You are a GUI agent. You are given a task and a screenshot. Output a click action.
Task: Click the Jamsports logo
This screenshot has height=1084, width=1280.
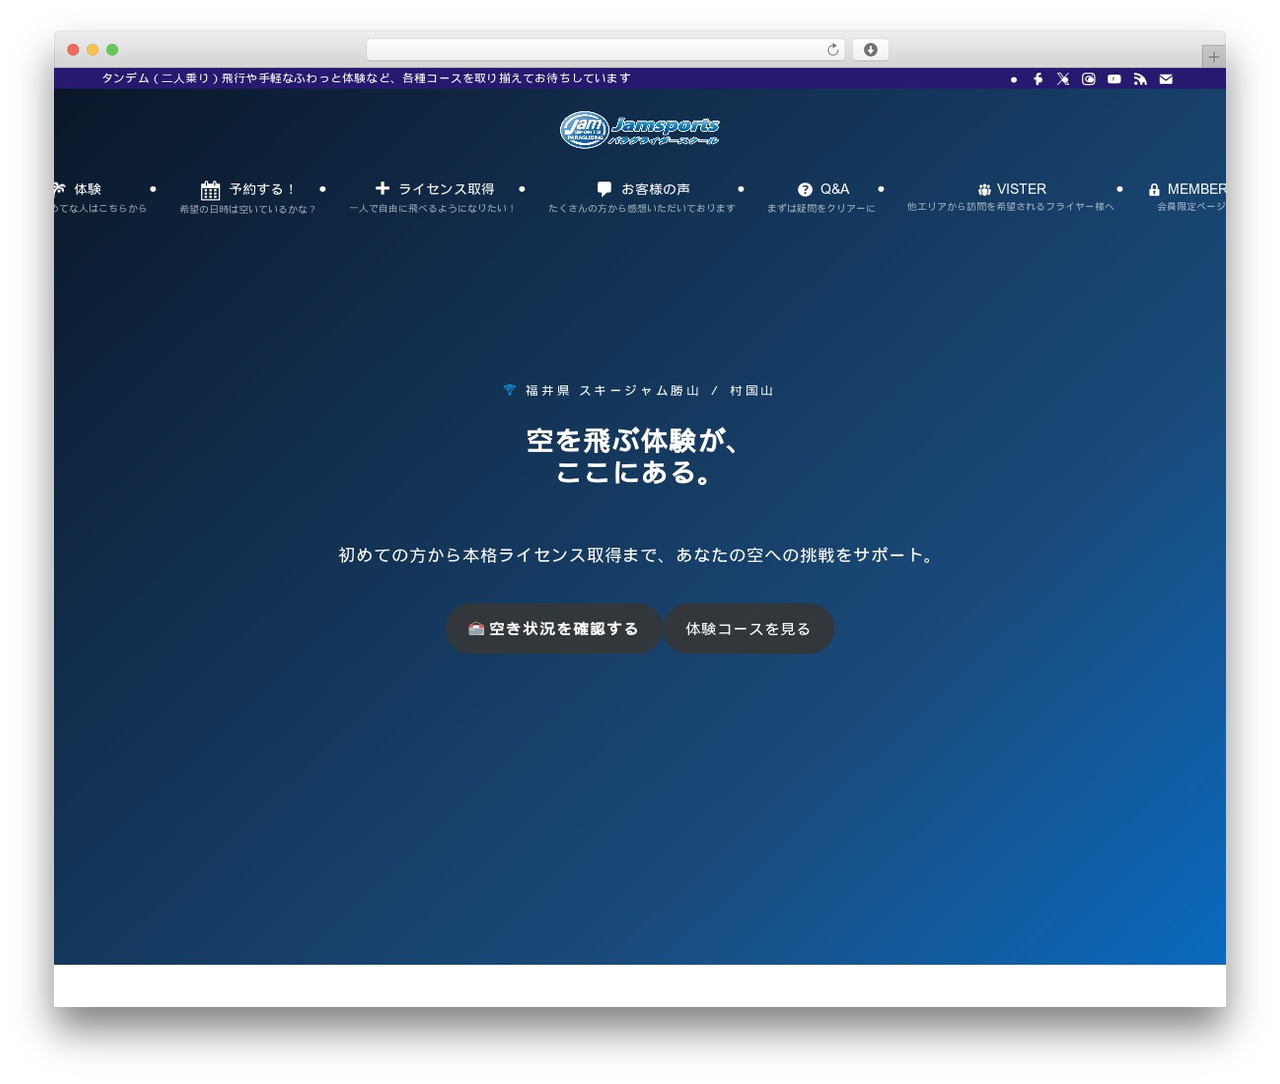[640, 129]
